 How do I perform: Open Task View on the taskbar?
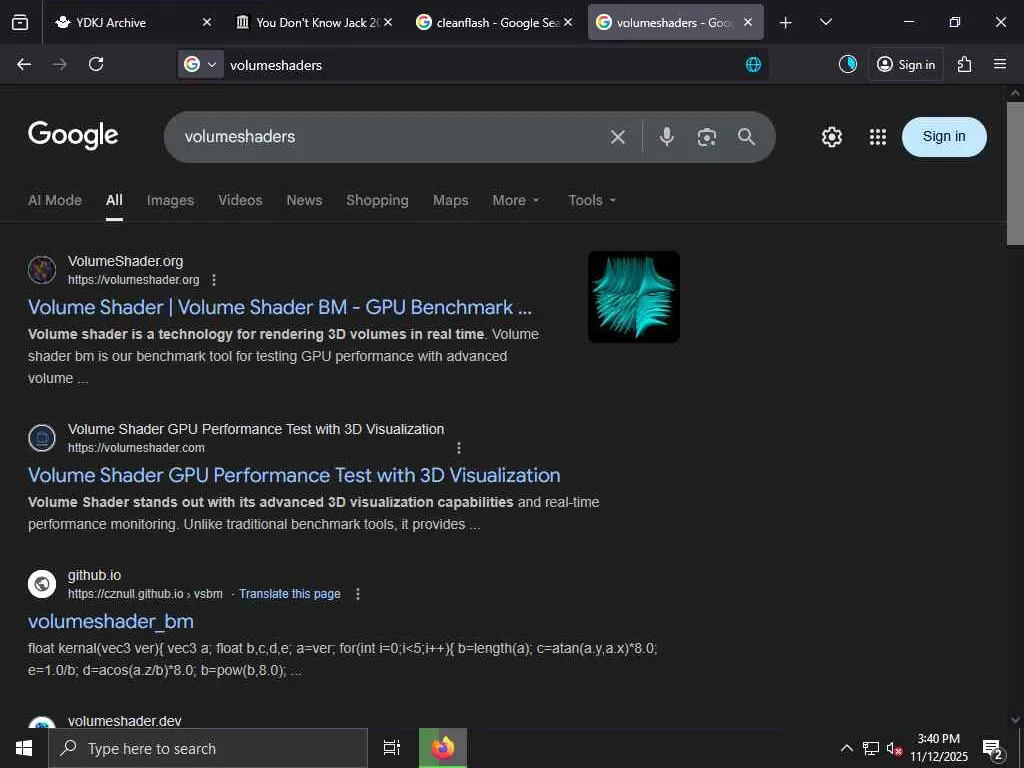[x=391, y=748]
